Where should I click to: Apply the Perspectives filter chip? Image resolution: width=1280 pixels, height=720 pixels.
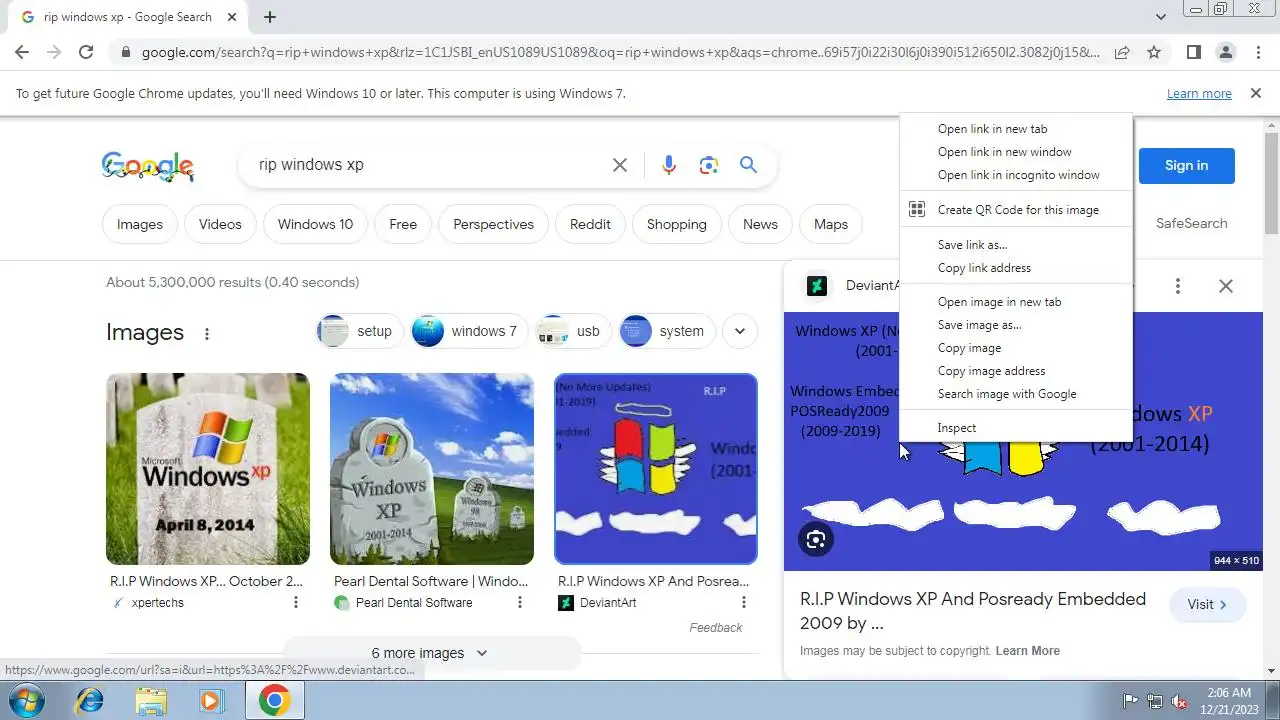pyautogui.click(x=494, y=224)
